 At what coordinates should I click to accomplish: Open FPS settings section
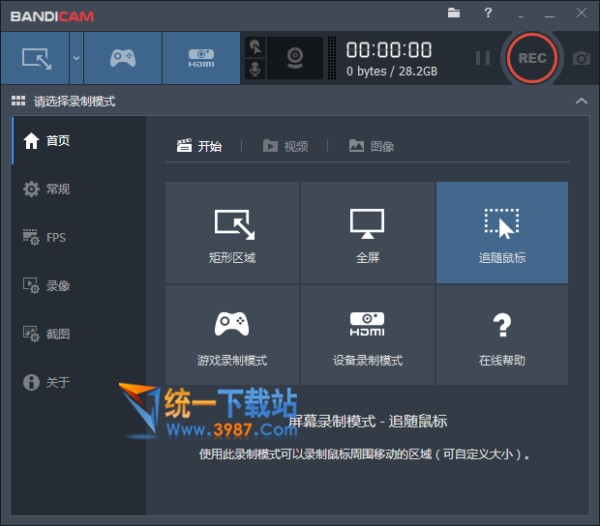(x=78, y=238)
